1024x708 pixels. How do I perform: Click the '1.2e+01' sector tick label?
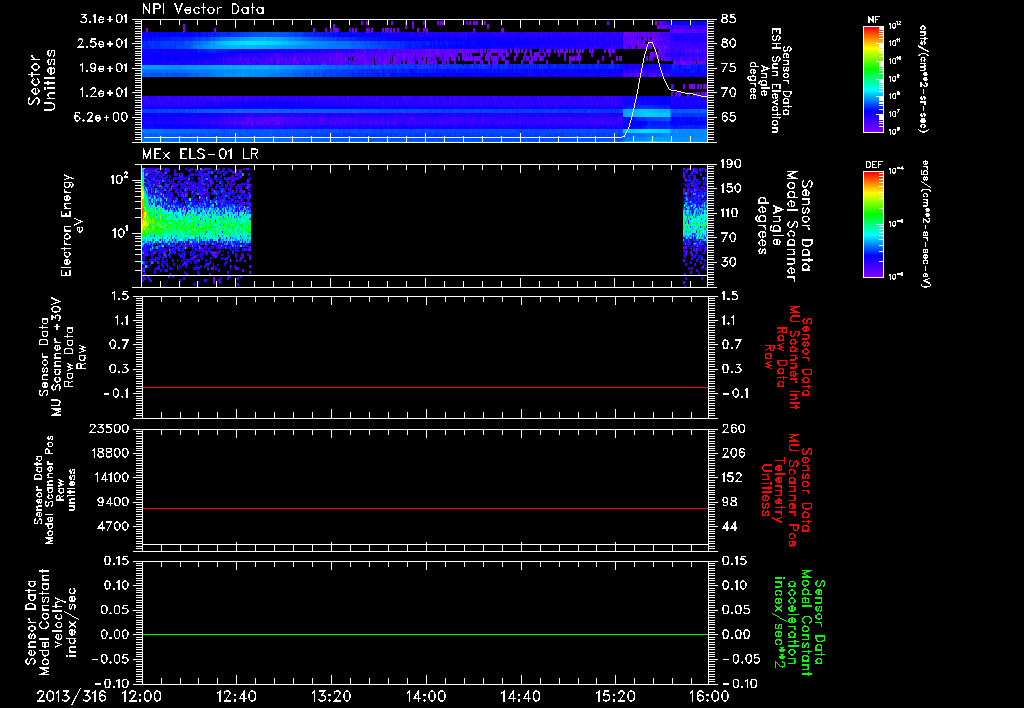104,93
